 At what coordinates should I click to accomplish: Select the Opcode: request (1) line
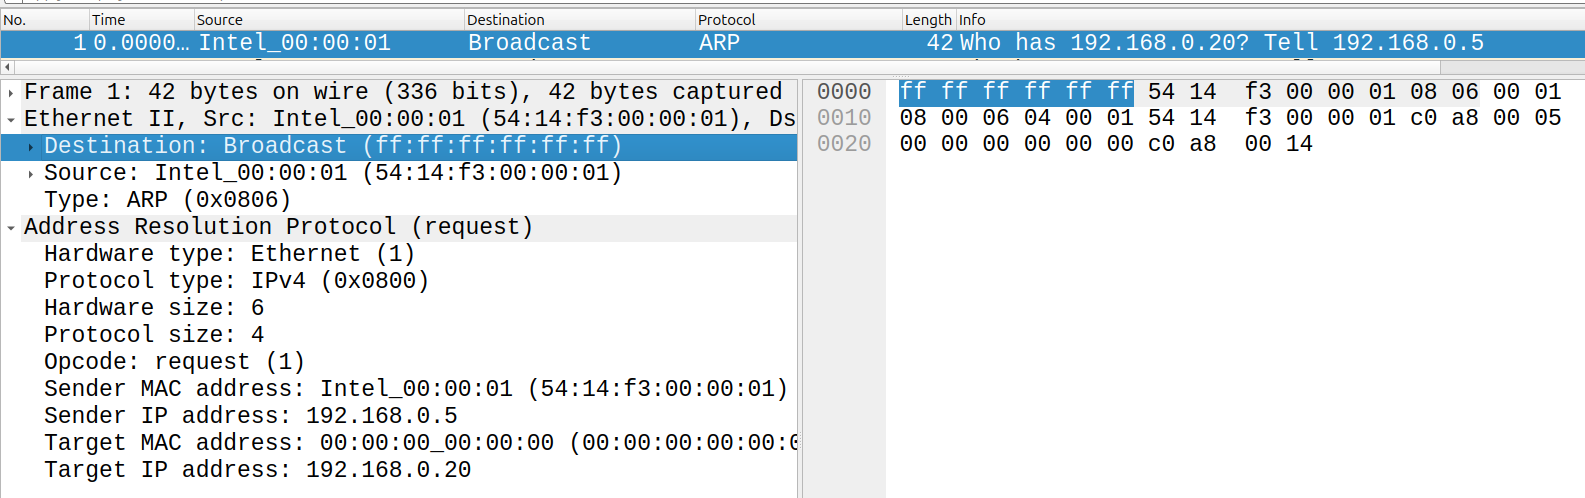click(174, 362)
